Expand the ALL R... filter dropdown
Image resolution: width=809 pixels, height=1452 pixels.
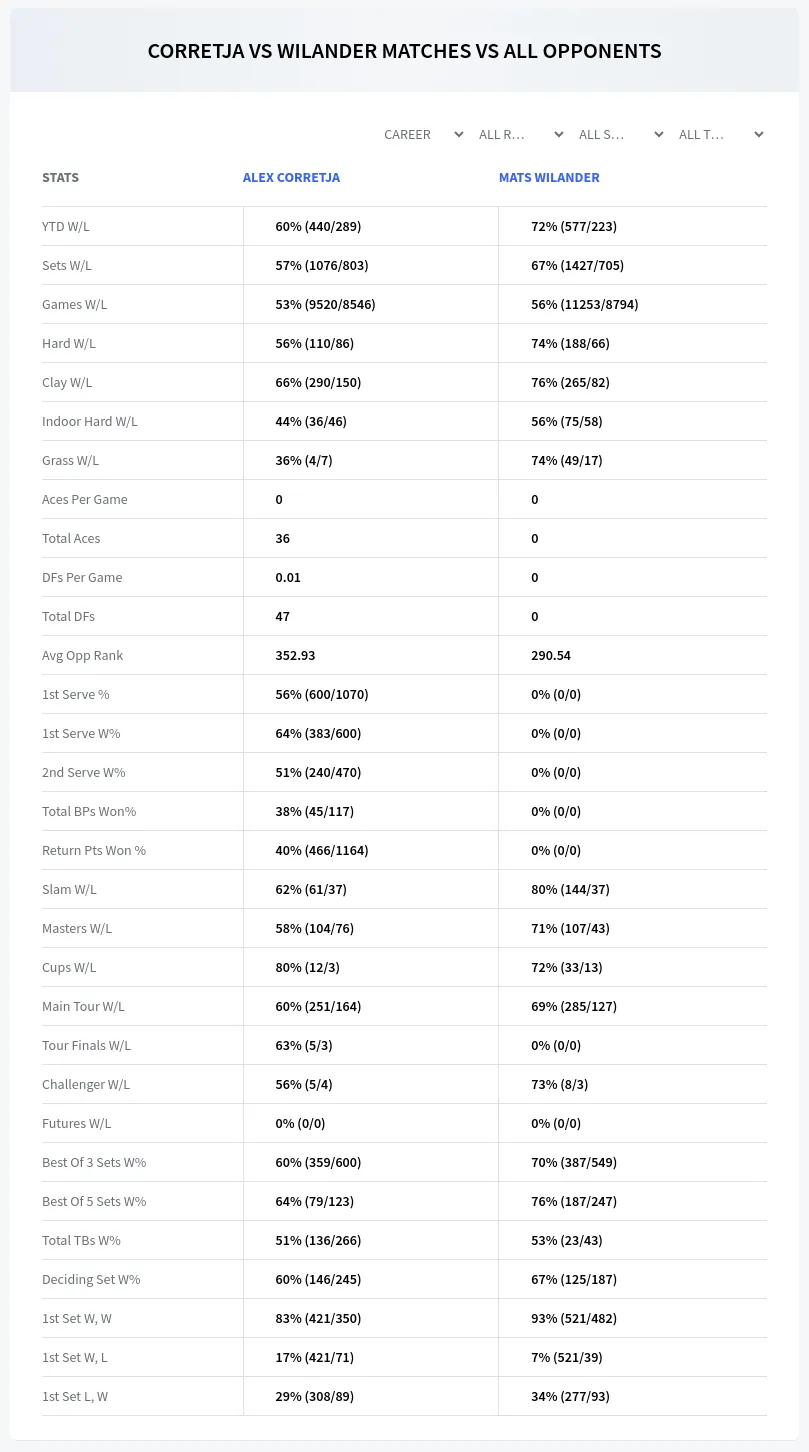[x=519, y=134]
